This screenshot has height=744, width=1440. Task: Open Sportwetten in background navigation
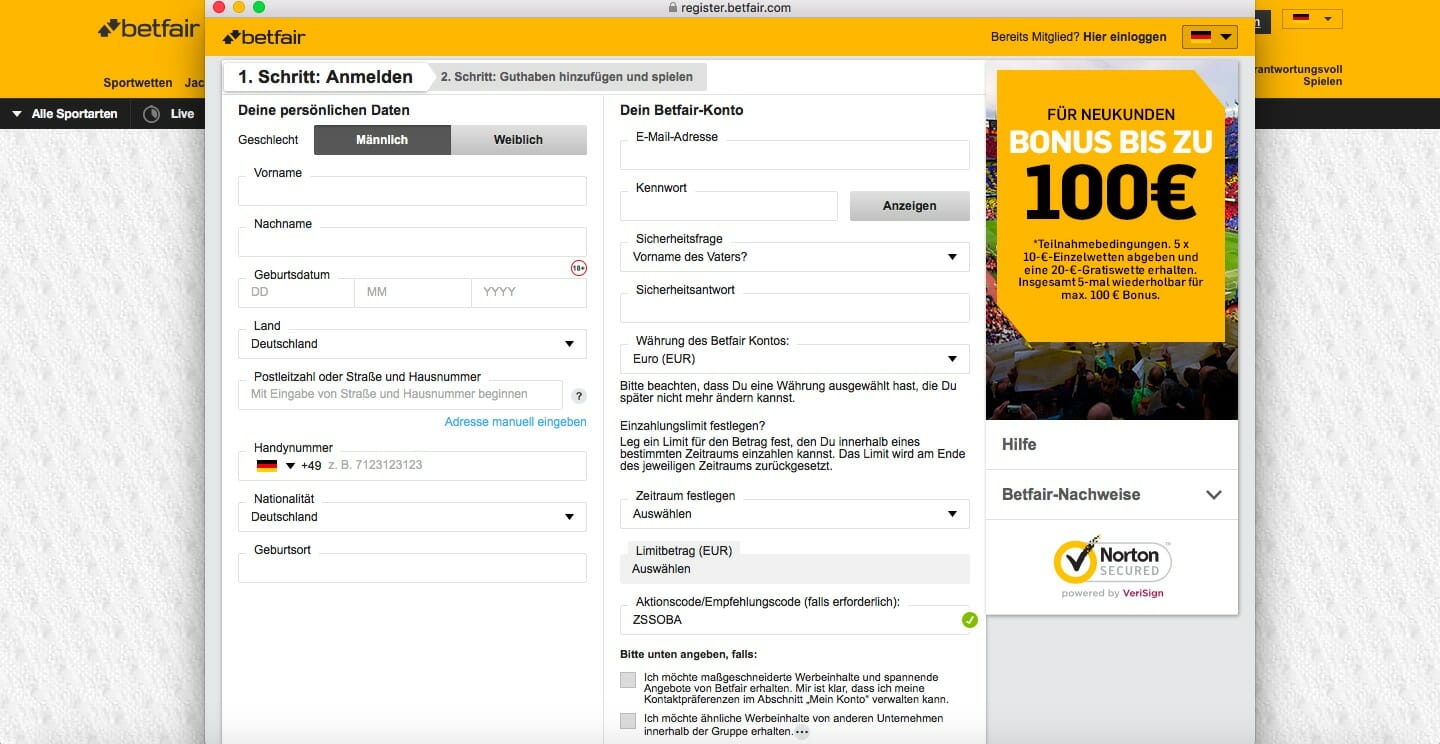pos(138,83)
